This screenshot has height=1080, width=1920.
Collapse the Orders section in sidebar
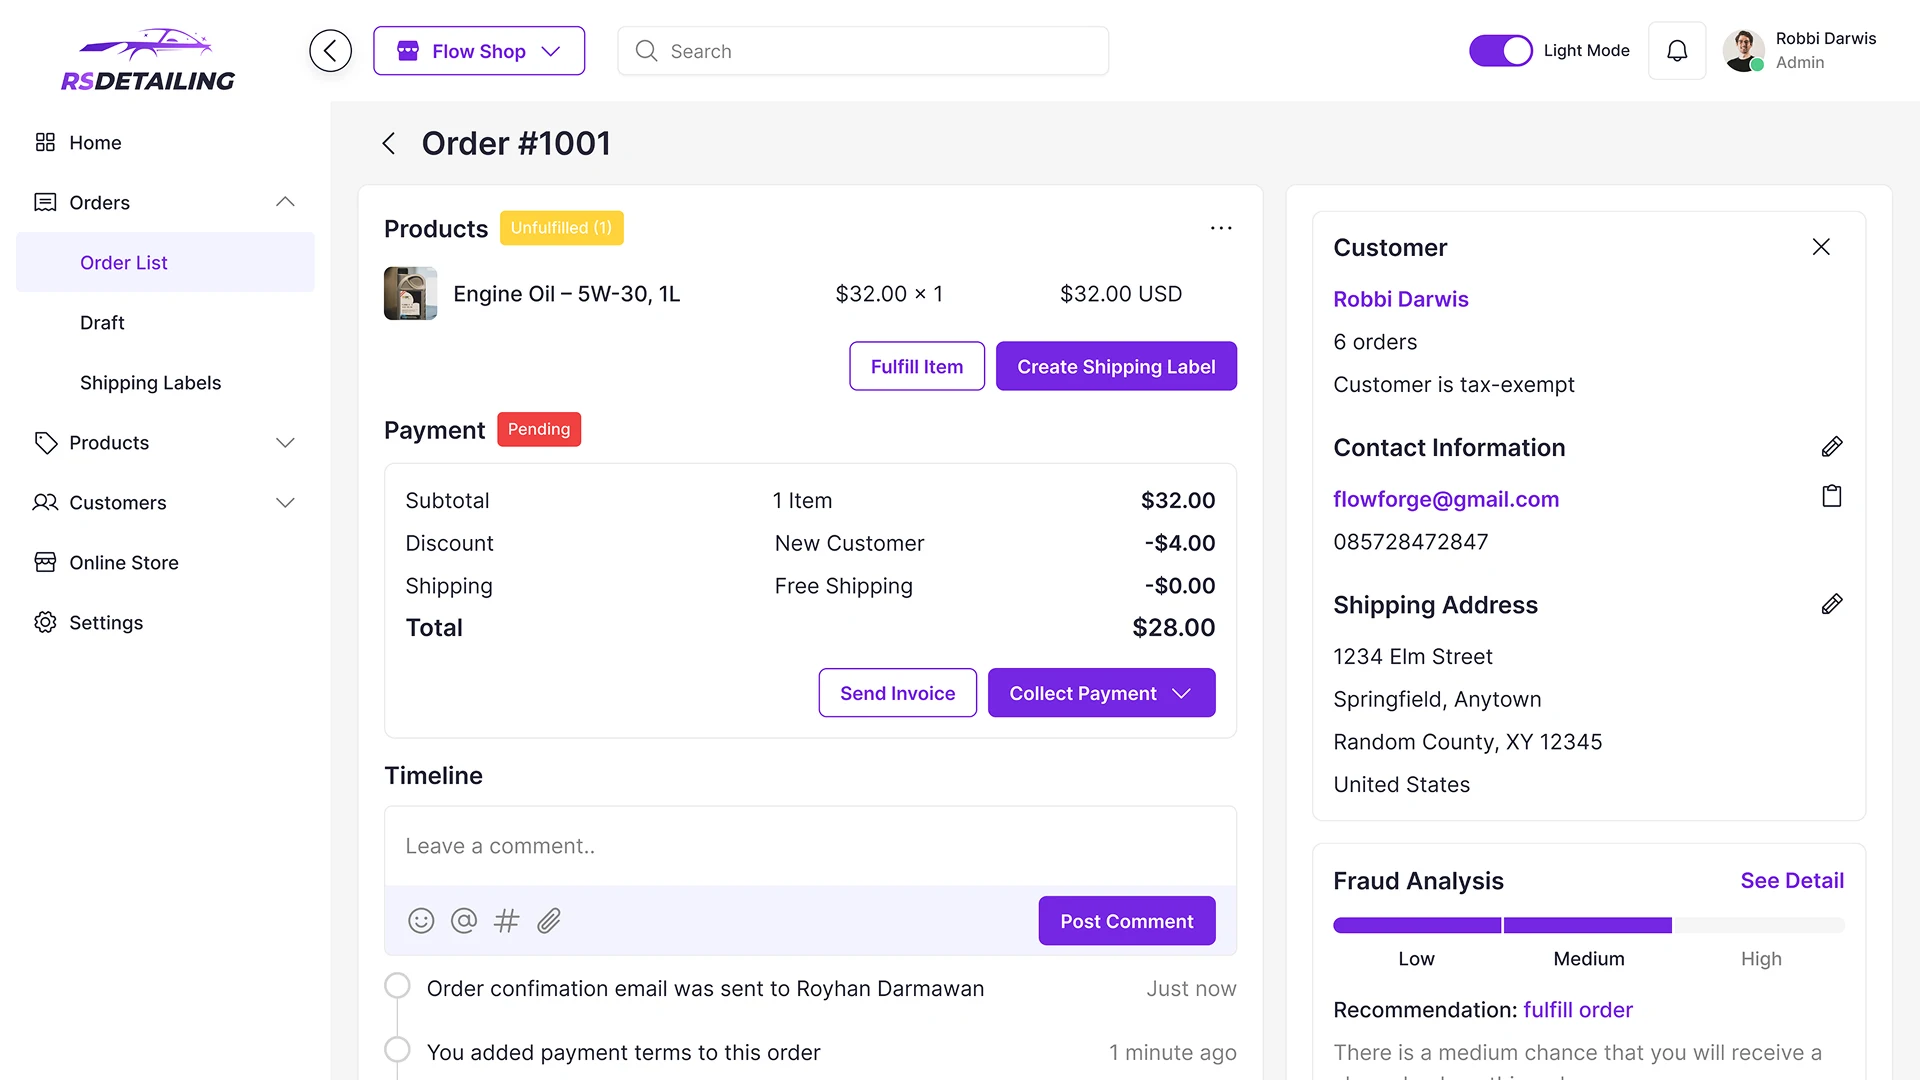[285, 202]
